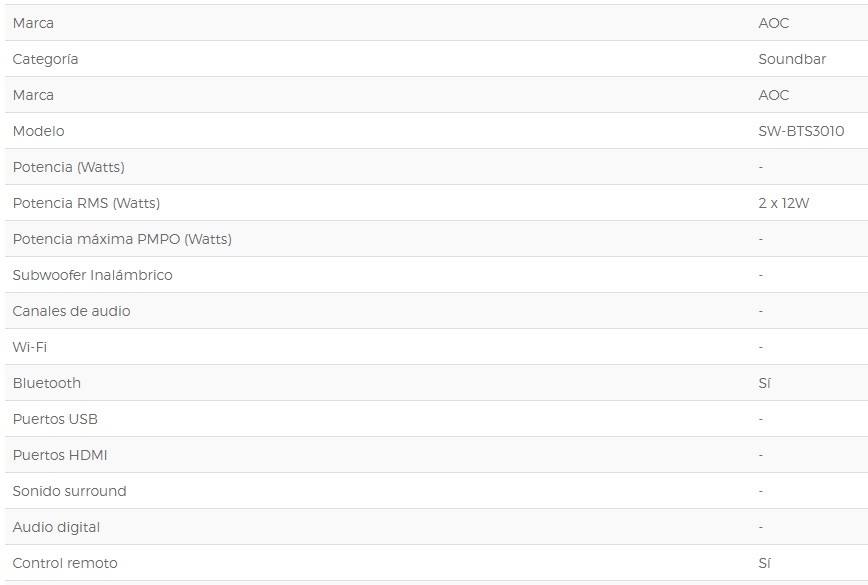This screenshot has width=868, height=585.
Task: Select the Sí value for Control remoto
Action: pyautogui.click(x=765, y=563)
